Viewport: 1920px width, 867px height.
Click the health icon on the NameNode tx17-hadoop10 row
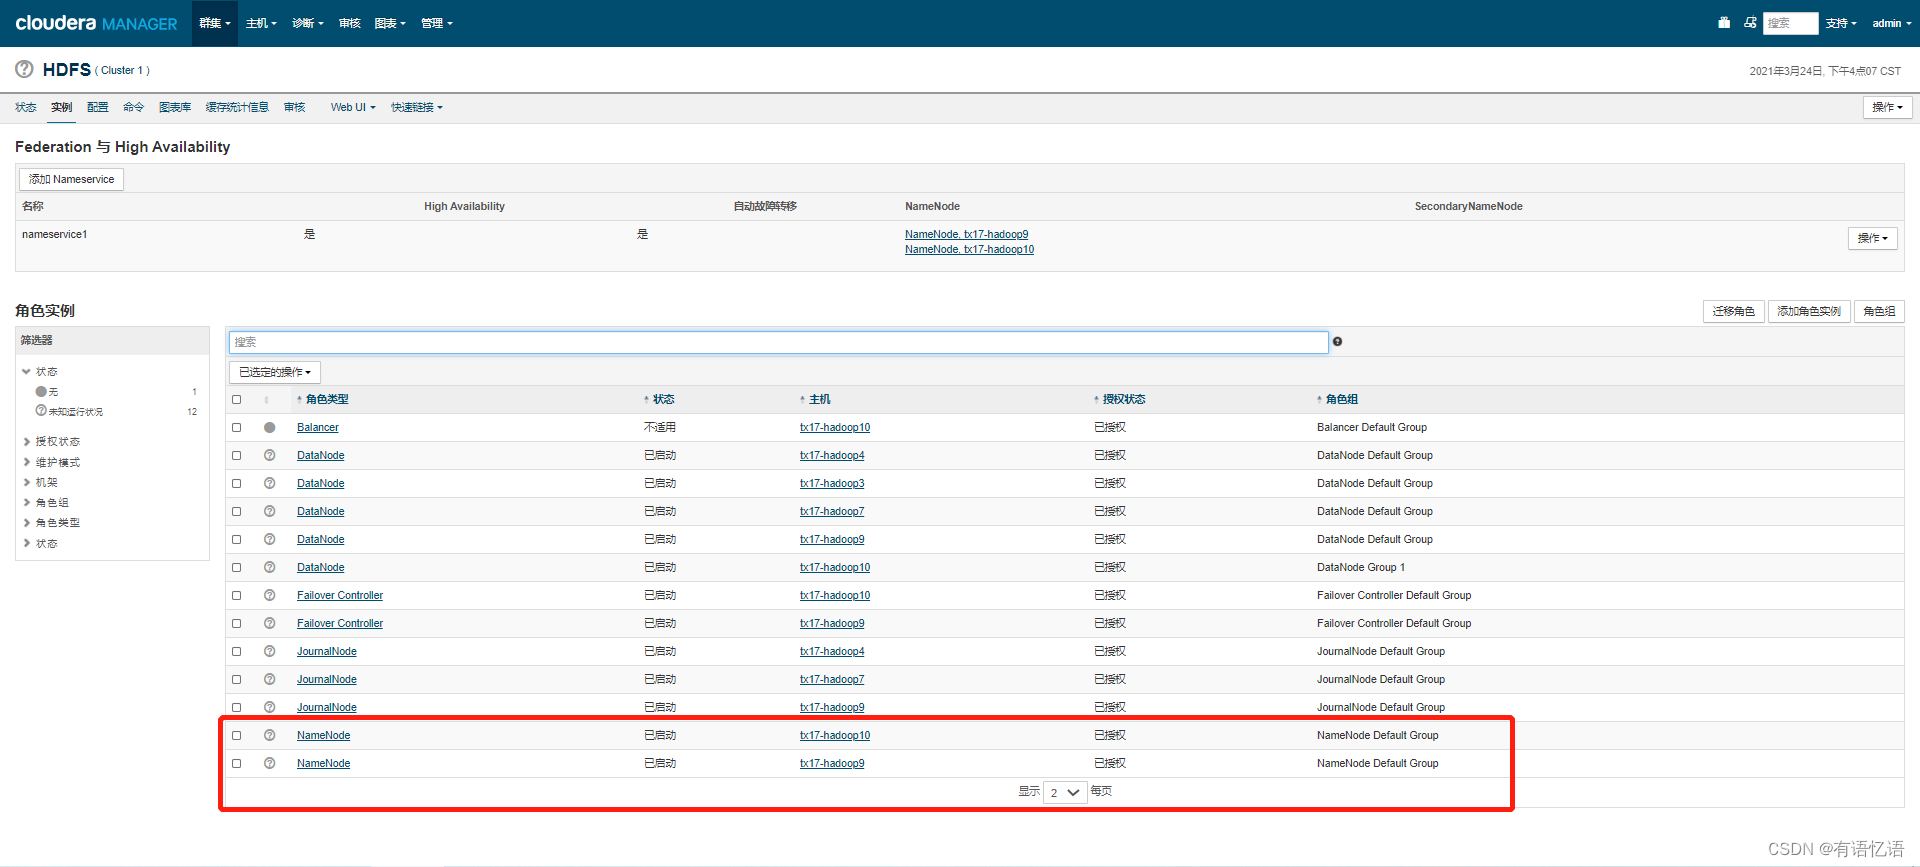tap(270, 735)
